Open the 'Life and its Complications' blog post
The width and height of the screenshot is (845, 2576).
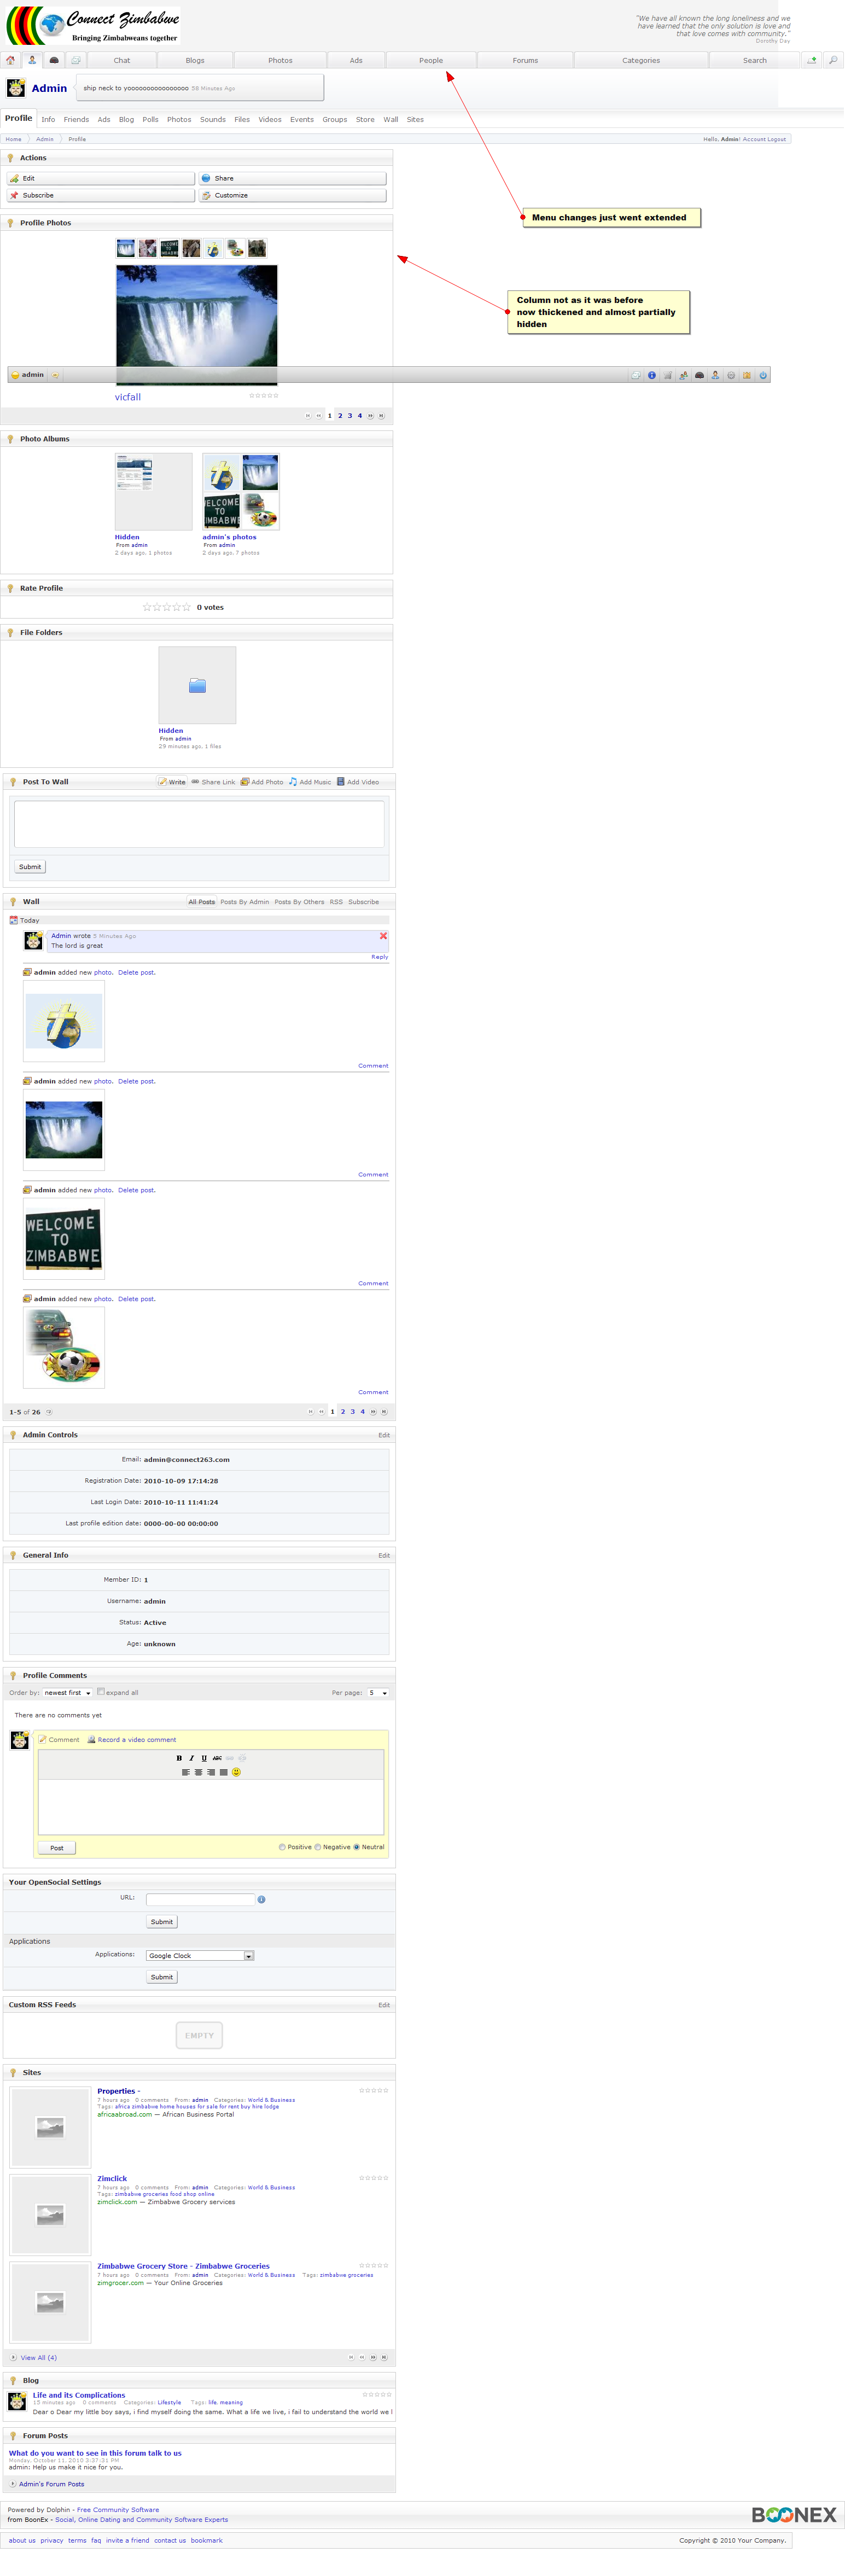[x=79, y=2395]
